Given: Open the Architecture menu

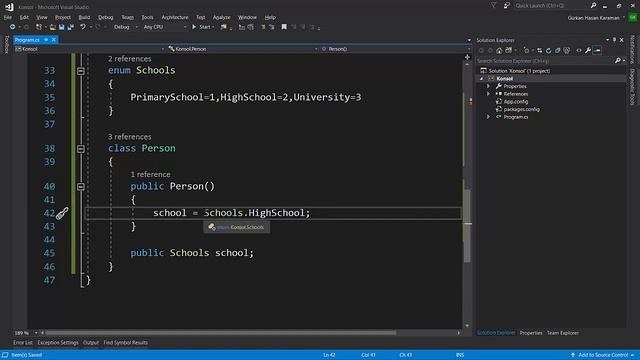Looking at the screenshot, I should (175, 18).
